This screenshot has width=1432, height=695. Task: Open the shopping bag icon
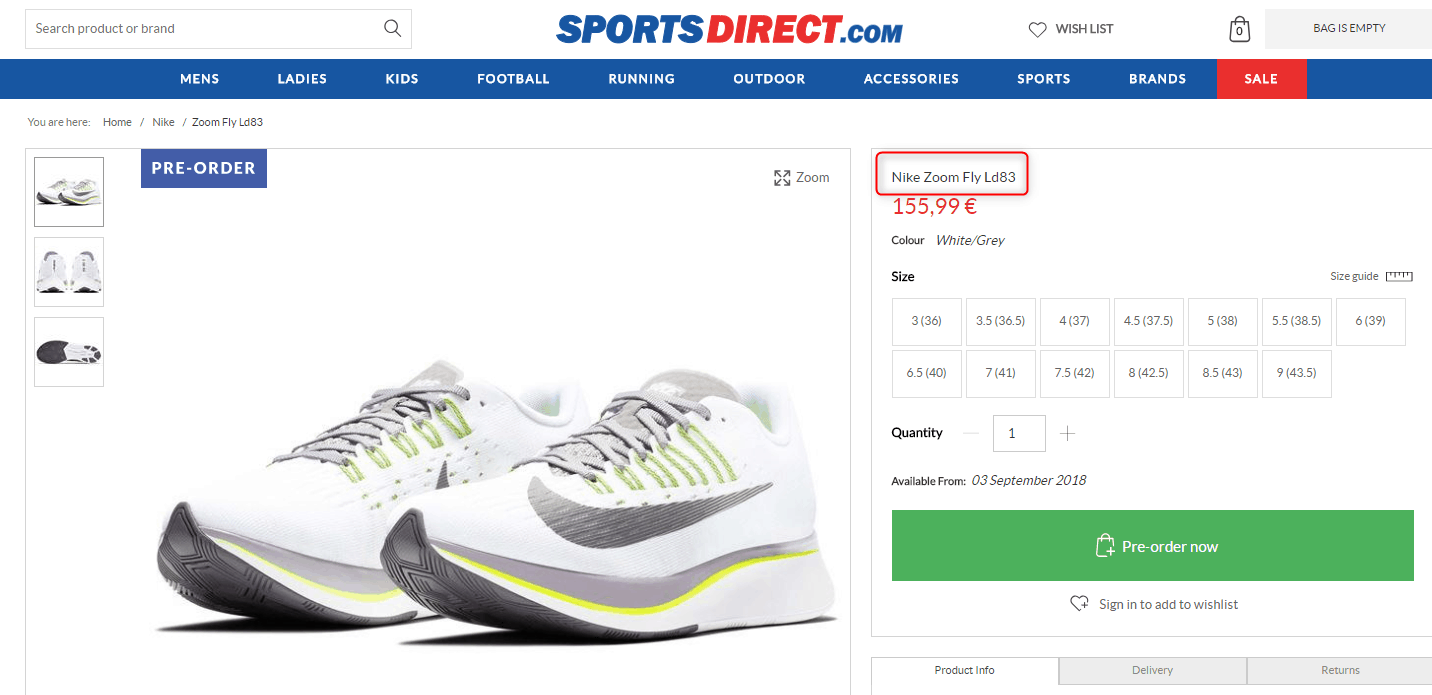coord(1239,29)
